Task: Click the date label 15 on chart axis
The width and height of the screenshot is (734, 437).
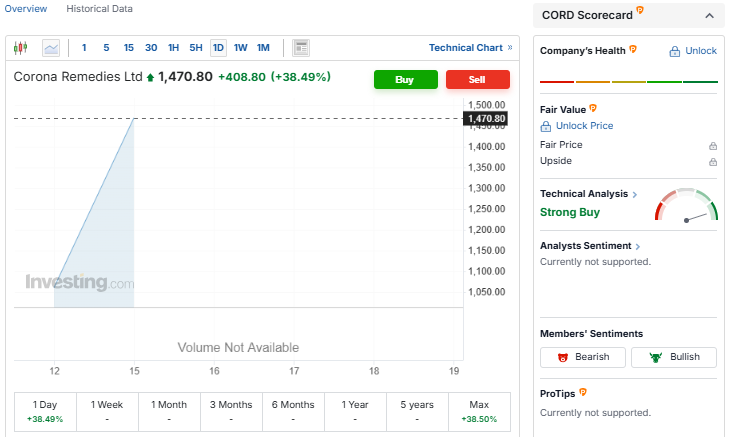Action: [x=134, y=371]
